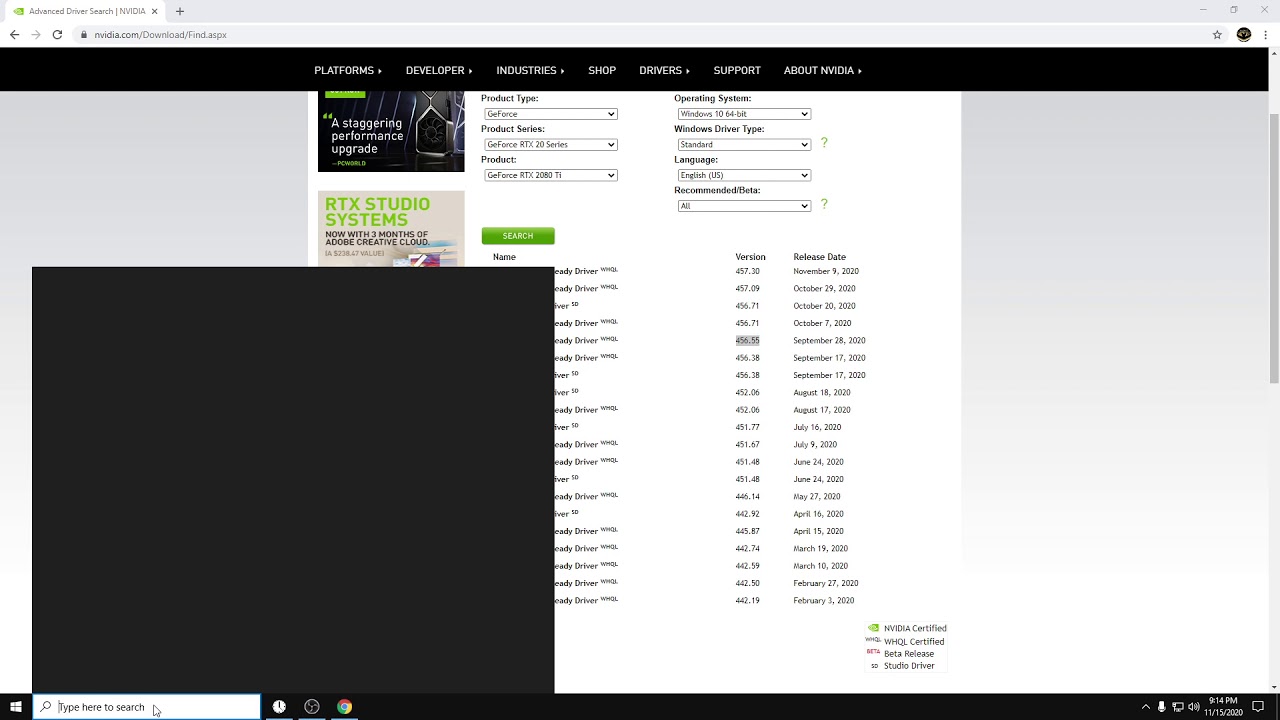Viewport: 1280px width, 720px height.
Task: Close the Advanced Driver Search tab
Action: [x=155, y=11]
